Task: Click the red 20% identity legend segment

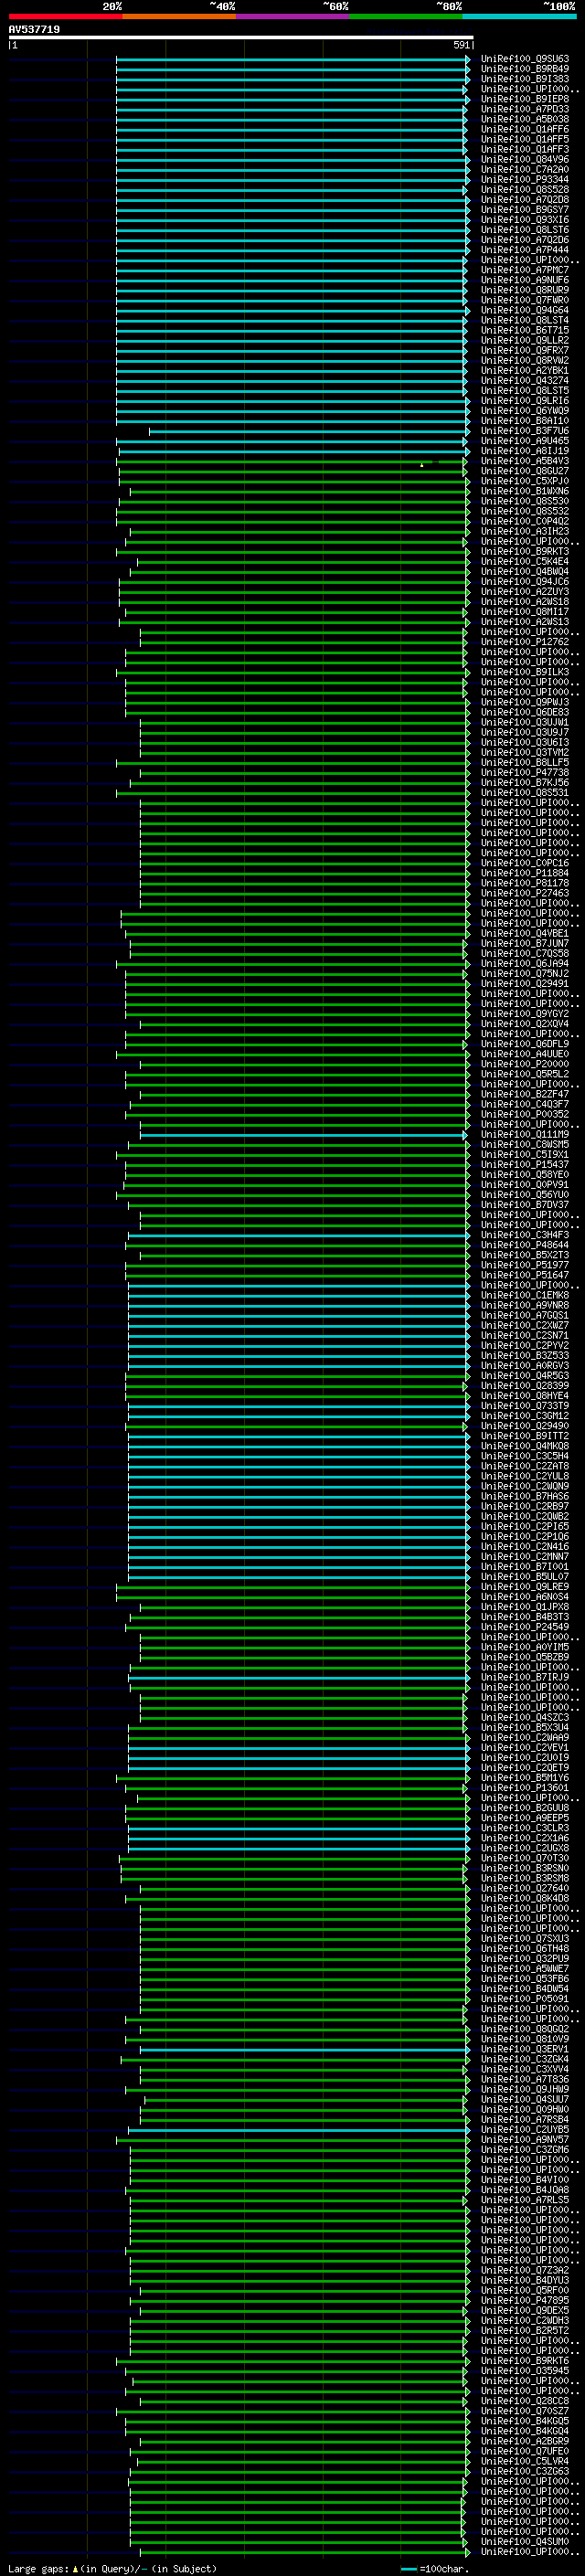Action: click(x=65, y=16)
